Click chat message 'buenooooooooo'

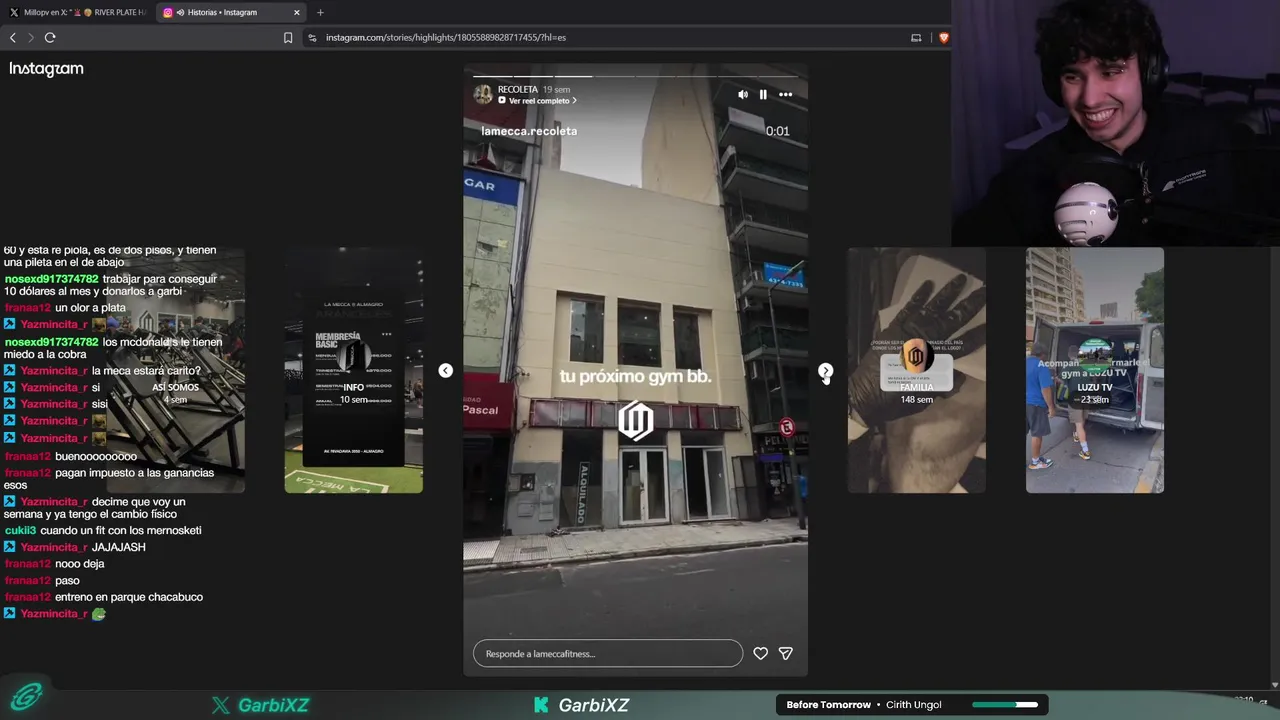pyautogui.click(x=96, y=456)
